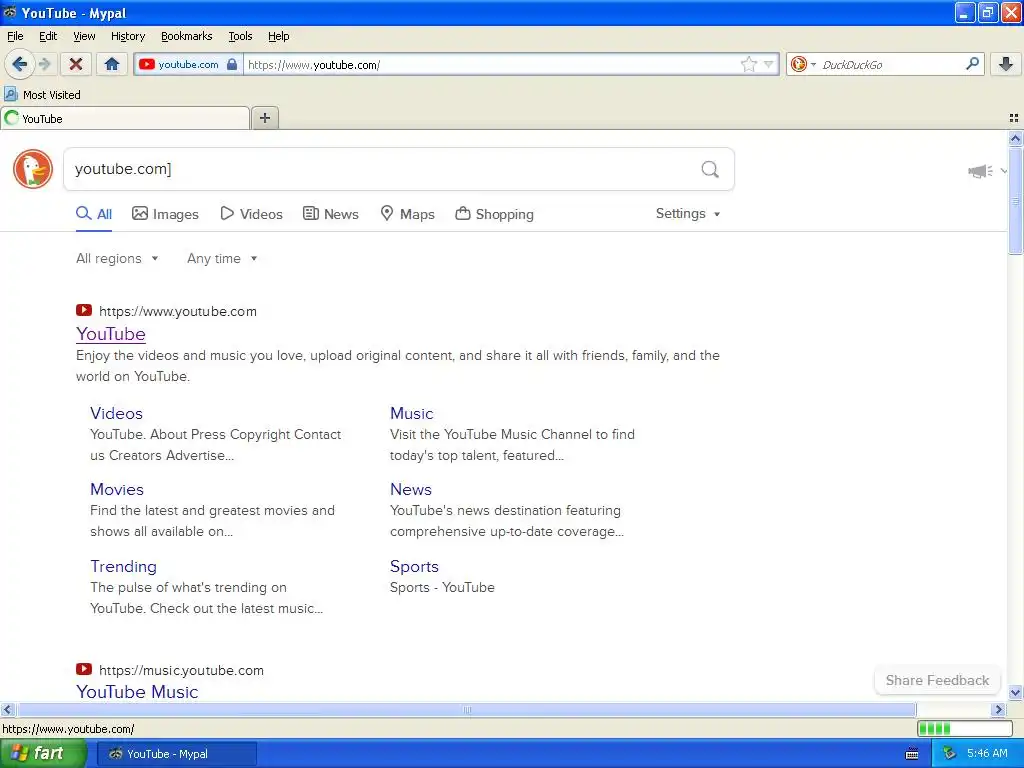Open the DuckDuckGo search engine selector
This screenshot has width=1024, height=768.
[x=803, y=64]
